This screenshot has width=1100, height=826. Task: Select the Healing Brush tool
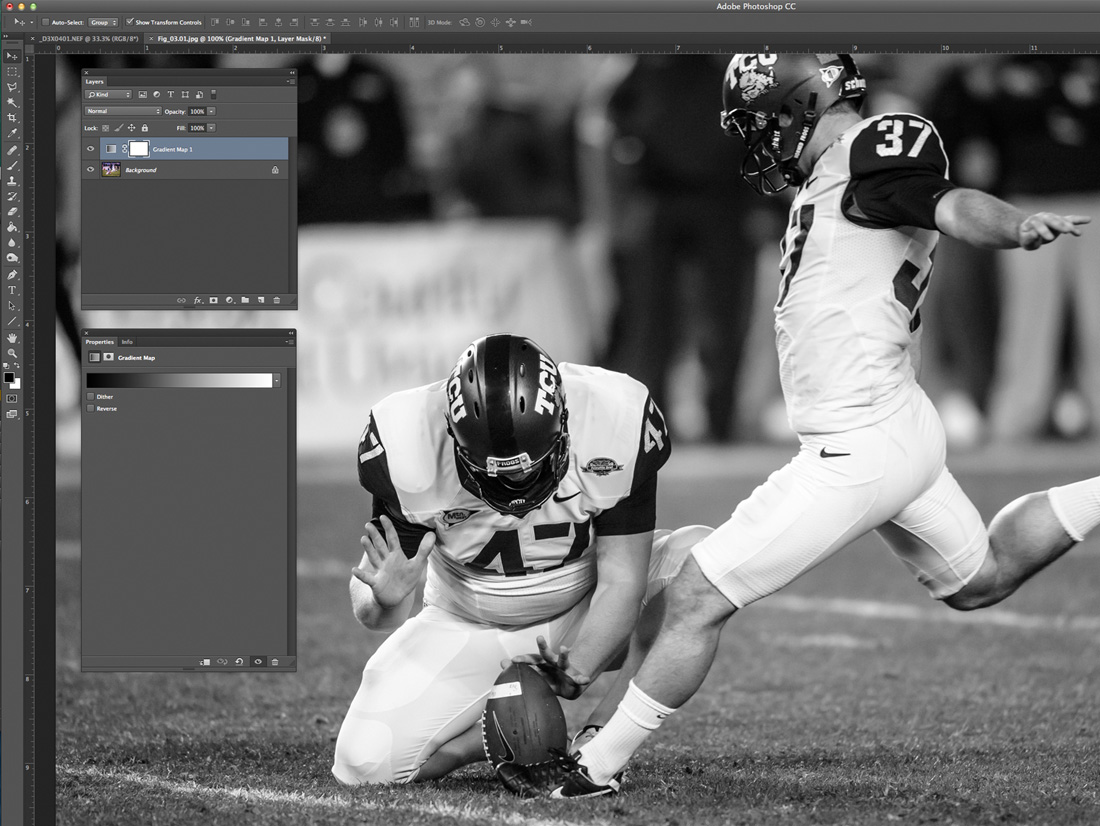click(12, 150)
